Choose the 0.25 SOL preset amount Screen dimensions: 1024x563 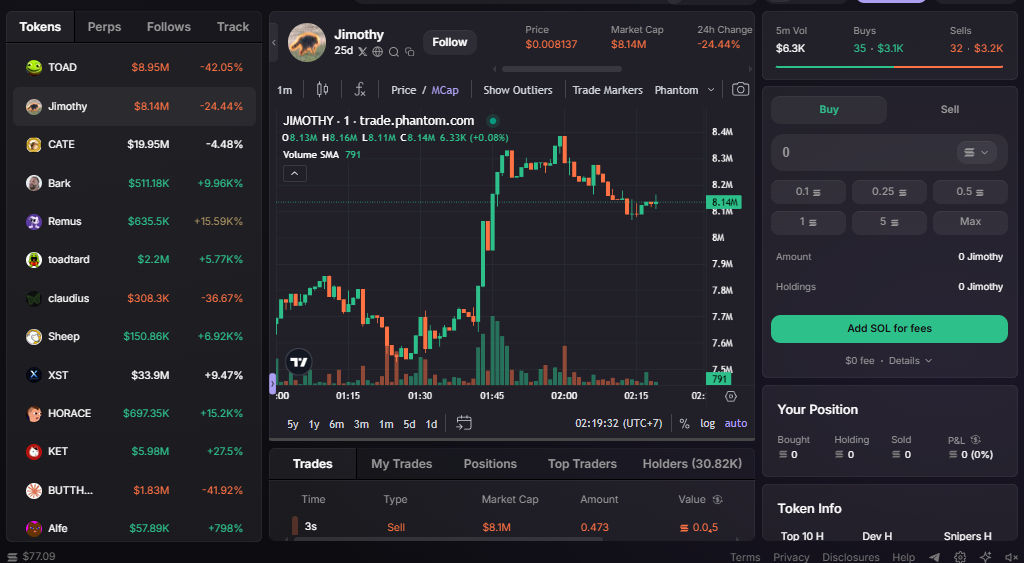[x=889, y=191]
